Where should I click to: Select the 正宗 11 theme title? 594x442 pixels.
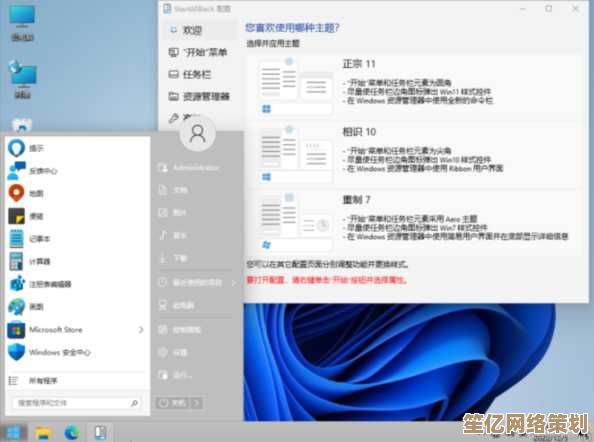[359, 64]
